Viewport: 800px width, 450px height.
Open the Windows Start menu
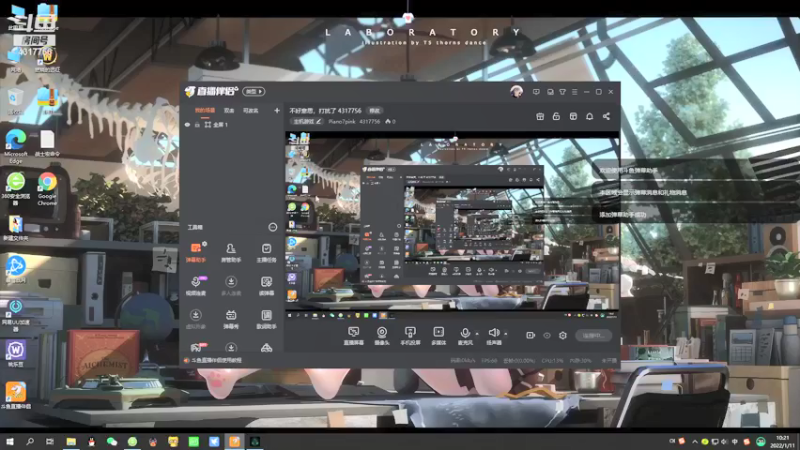[9, 441]
